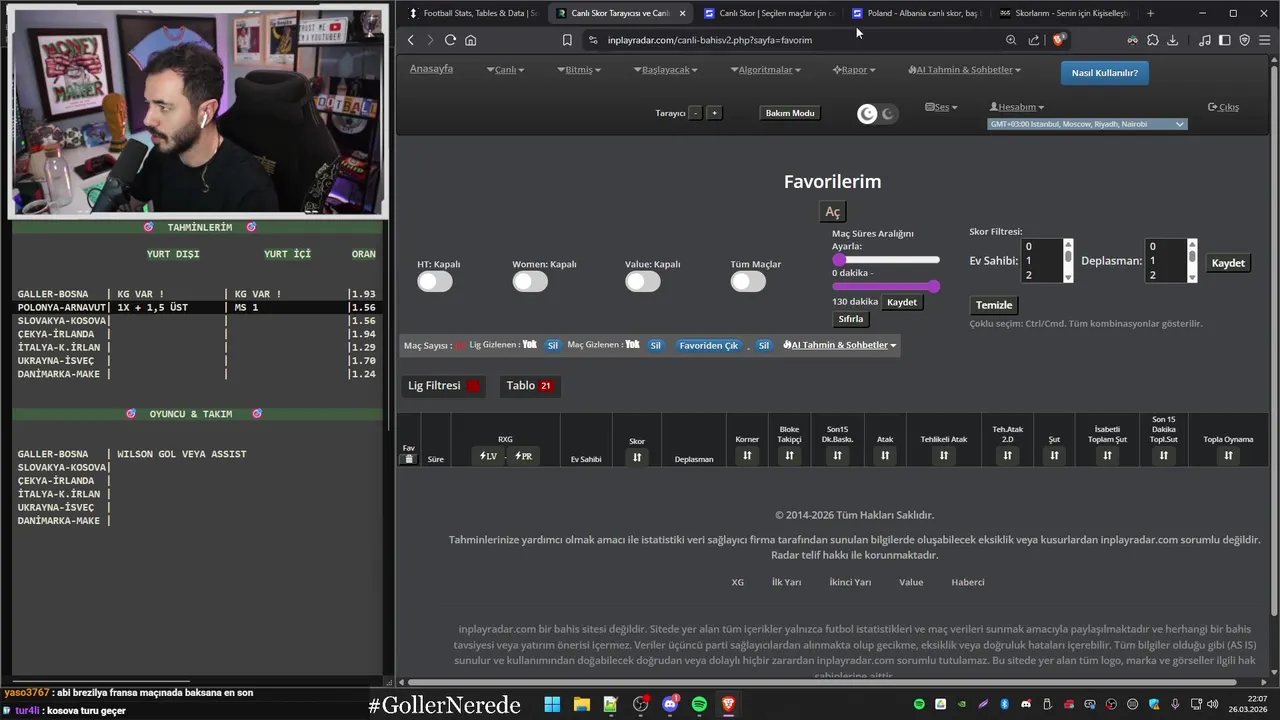Open the browser downloads icon
This screenshot has width=1280, height=720.
[x=1173, y=40]
